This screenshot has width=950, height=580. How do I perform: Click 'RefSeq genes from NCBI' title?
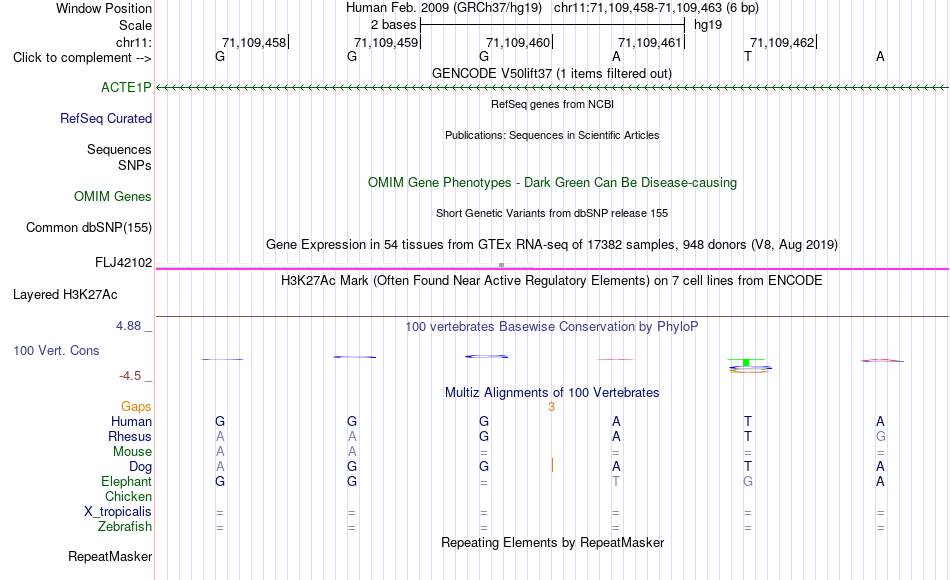coord(553,104)
